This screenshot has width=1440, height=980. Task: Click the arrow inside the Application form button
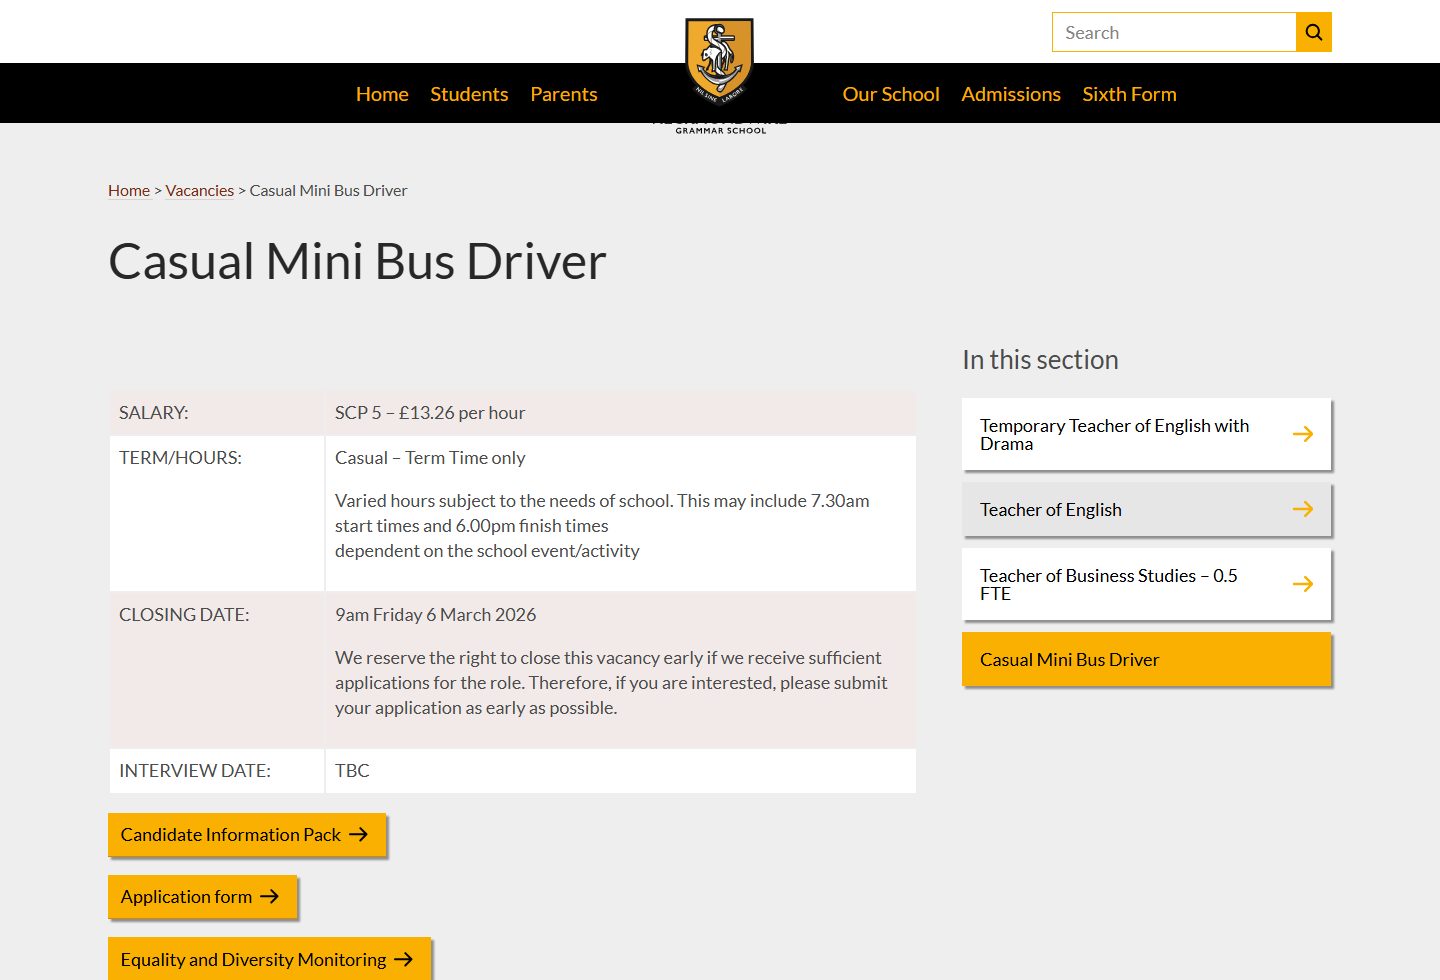pyautogui.click(x=271, y=896)
